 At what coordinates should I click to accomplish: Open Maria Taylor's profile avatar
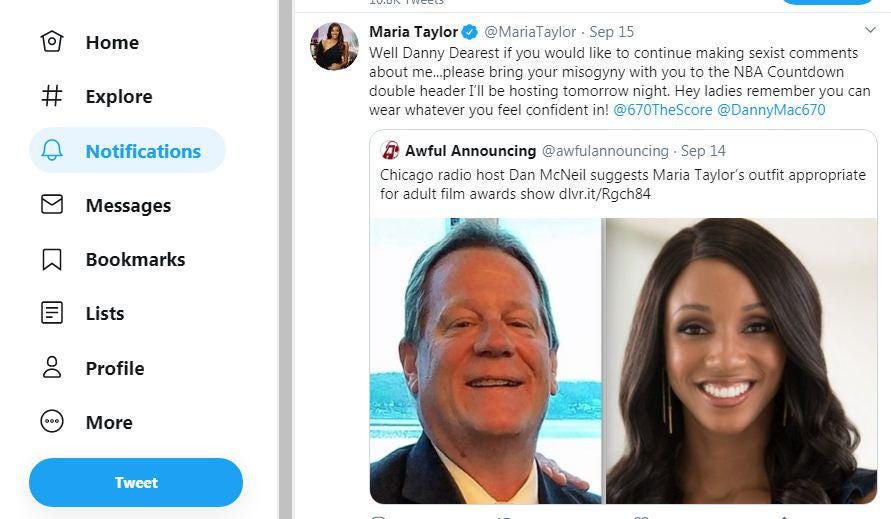click(x=334, y=46)
